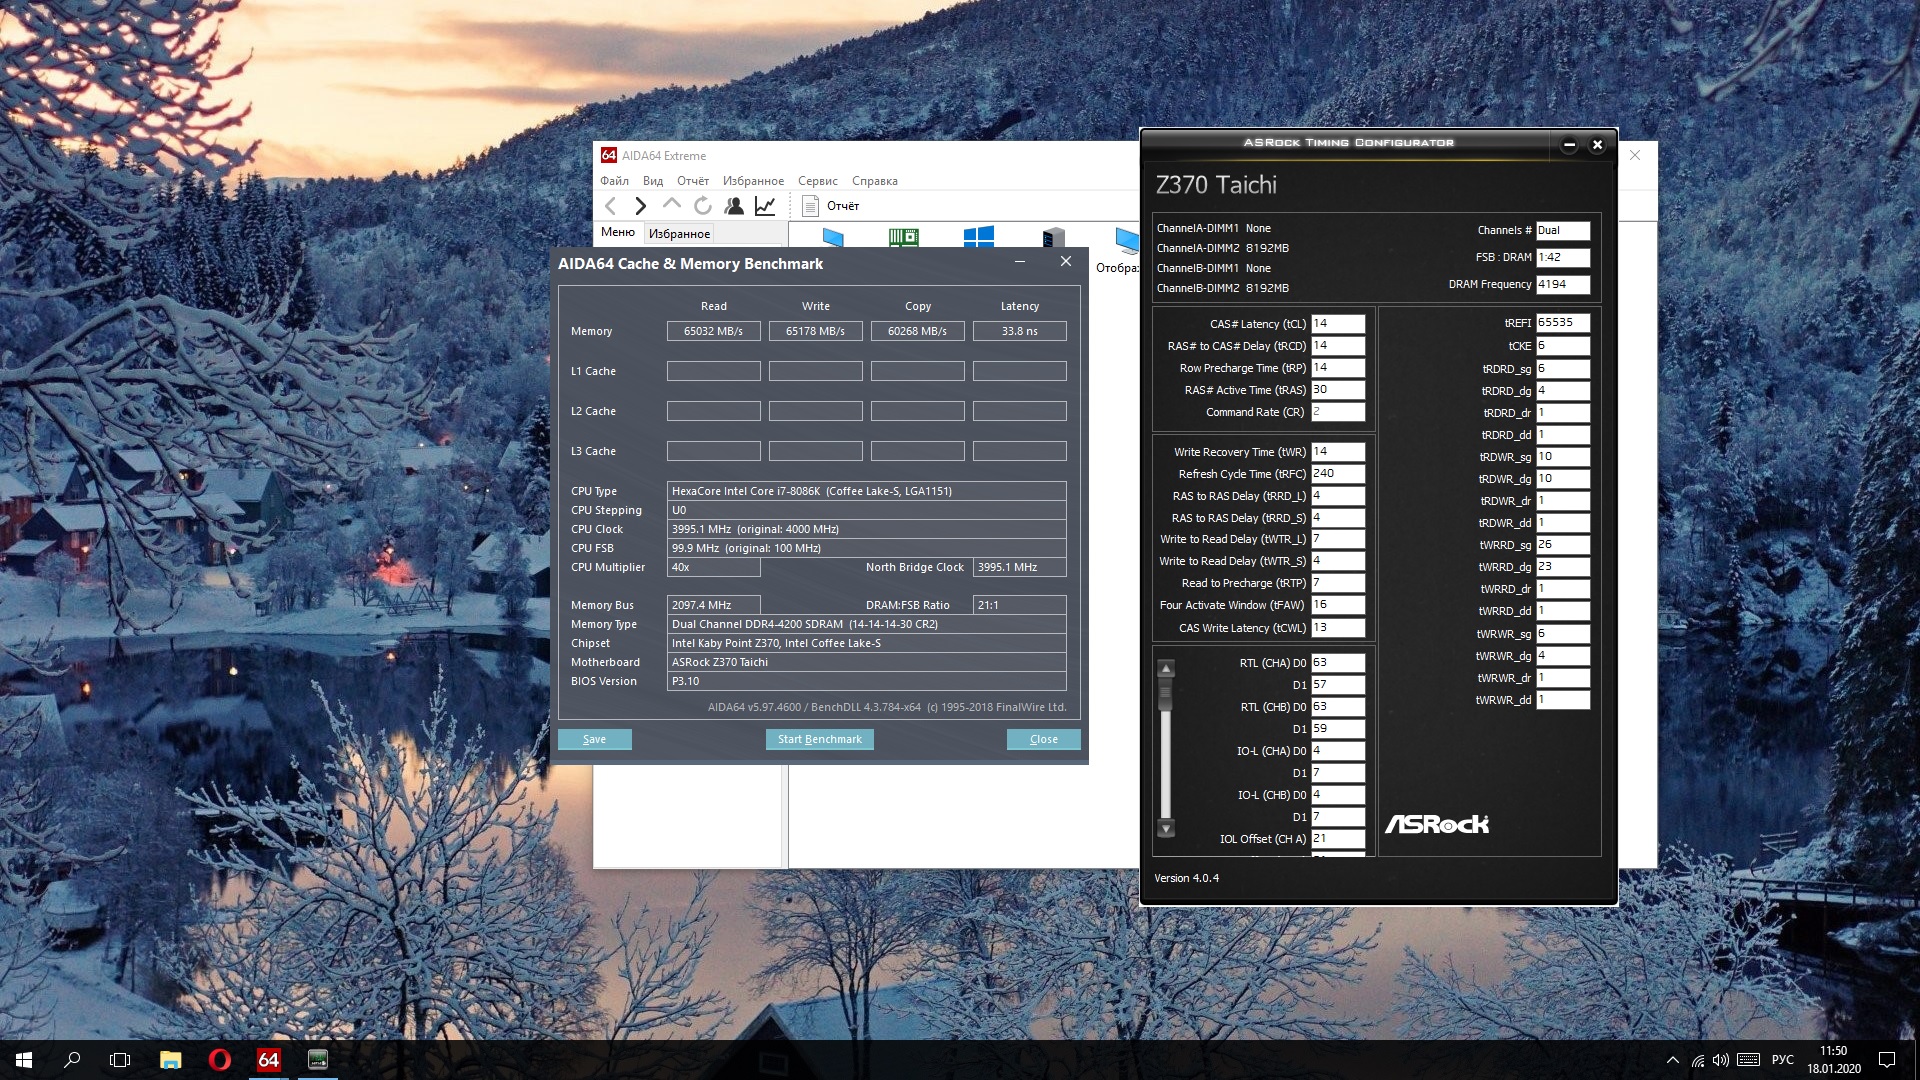Viewport: 1920px width, 1080px height.
Task: Open Windows search from the taskbar
Action: coord(72,1060)
